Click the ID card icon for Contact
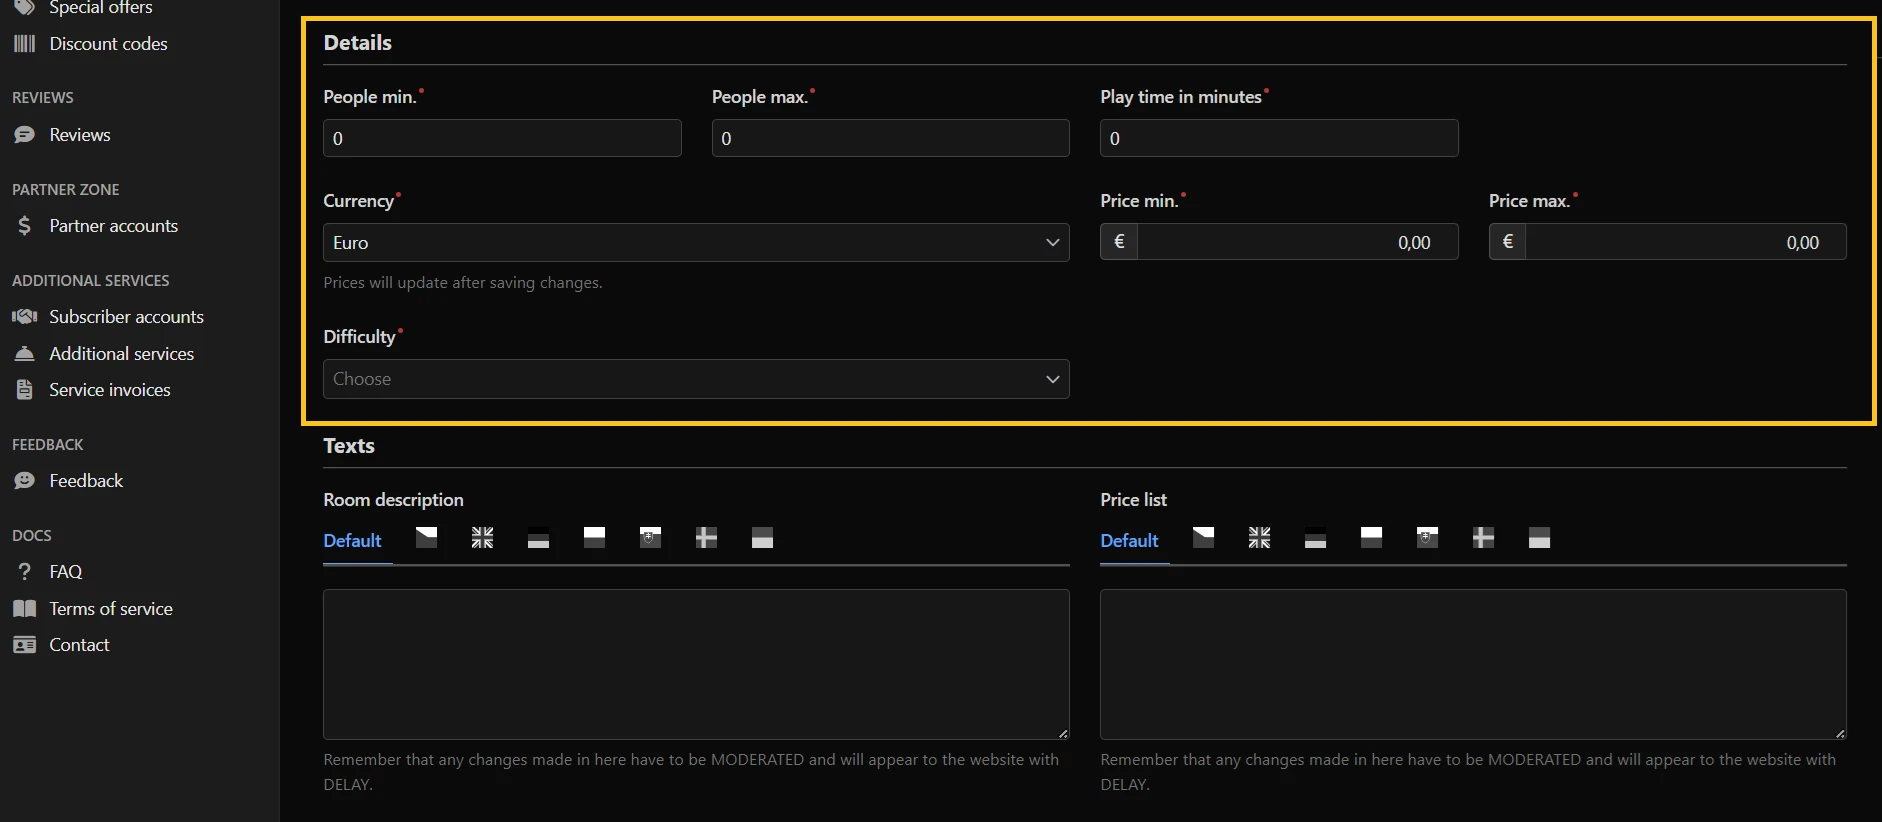 (x=24, y=645)
